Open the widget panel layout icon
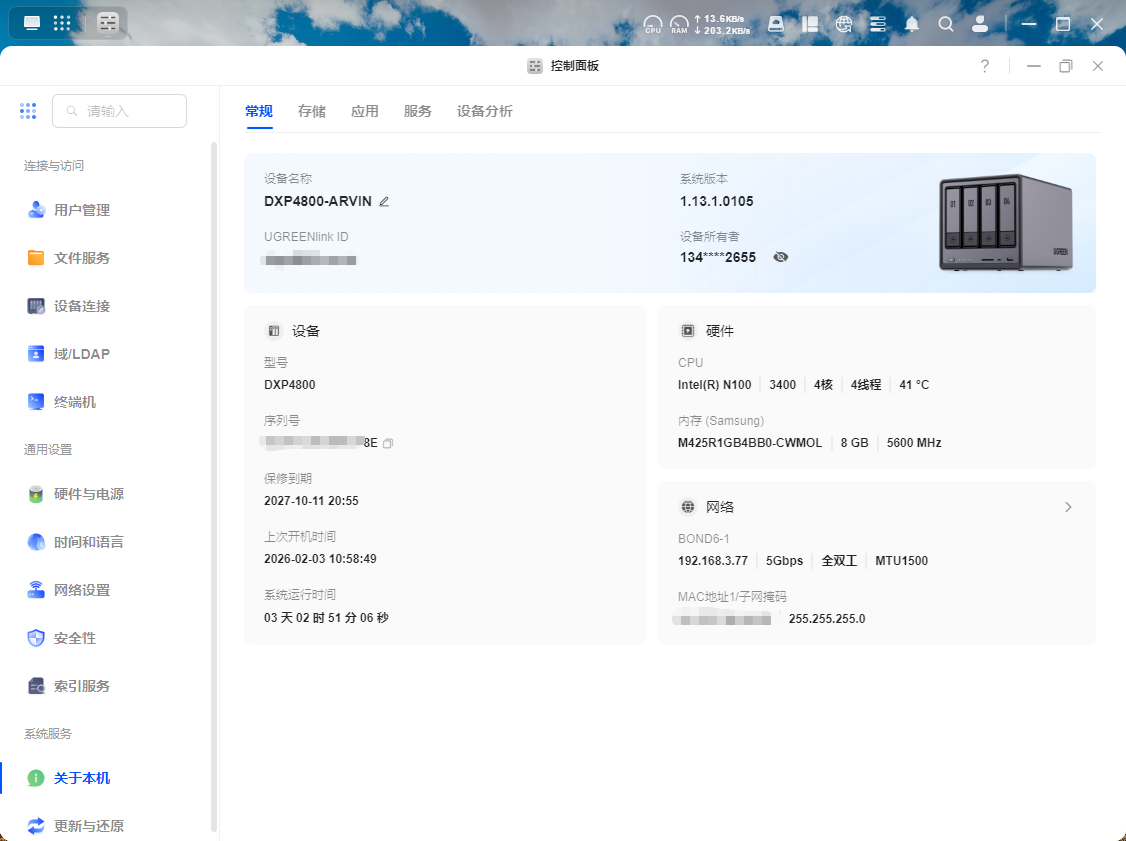The width and height of the screenshot is (1126, 841). point(810,24)
